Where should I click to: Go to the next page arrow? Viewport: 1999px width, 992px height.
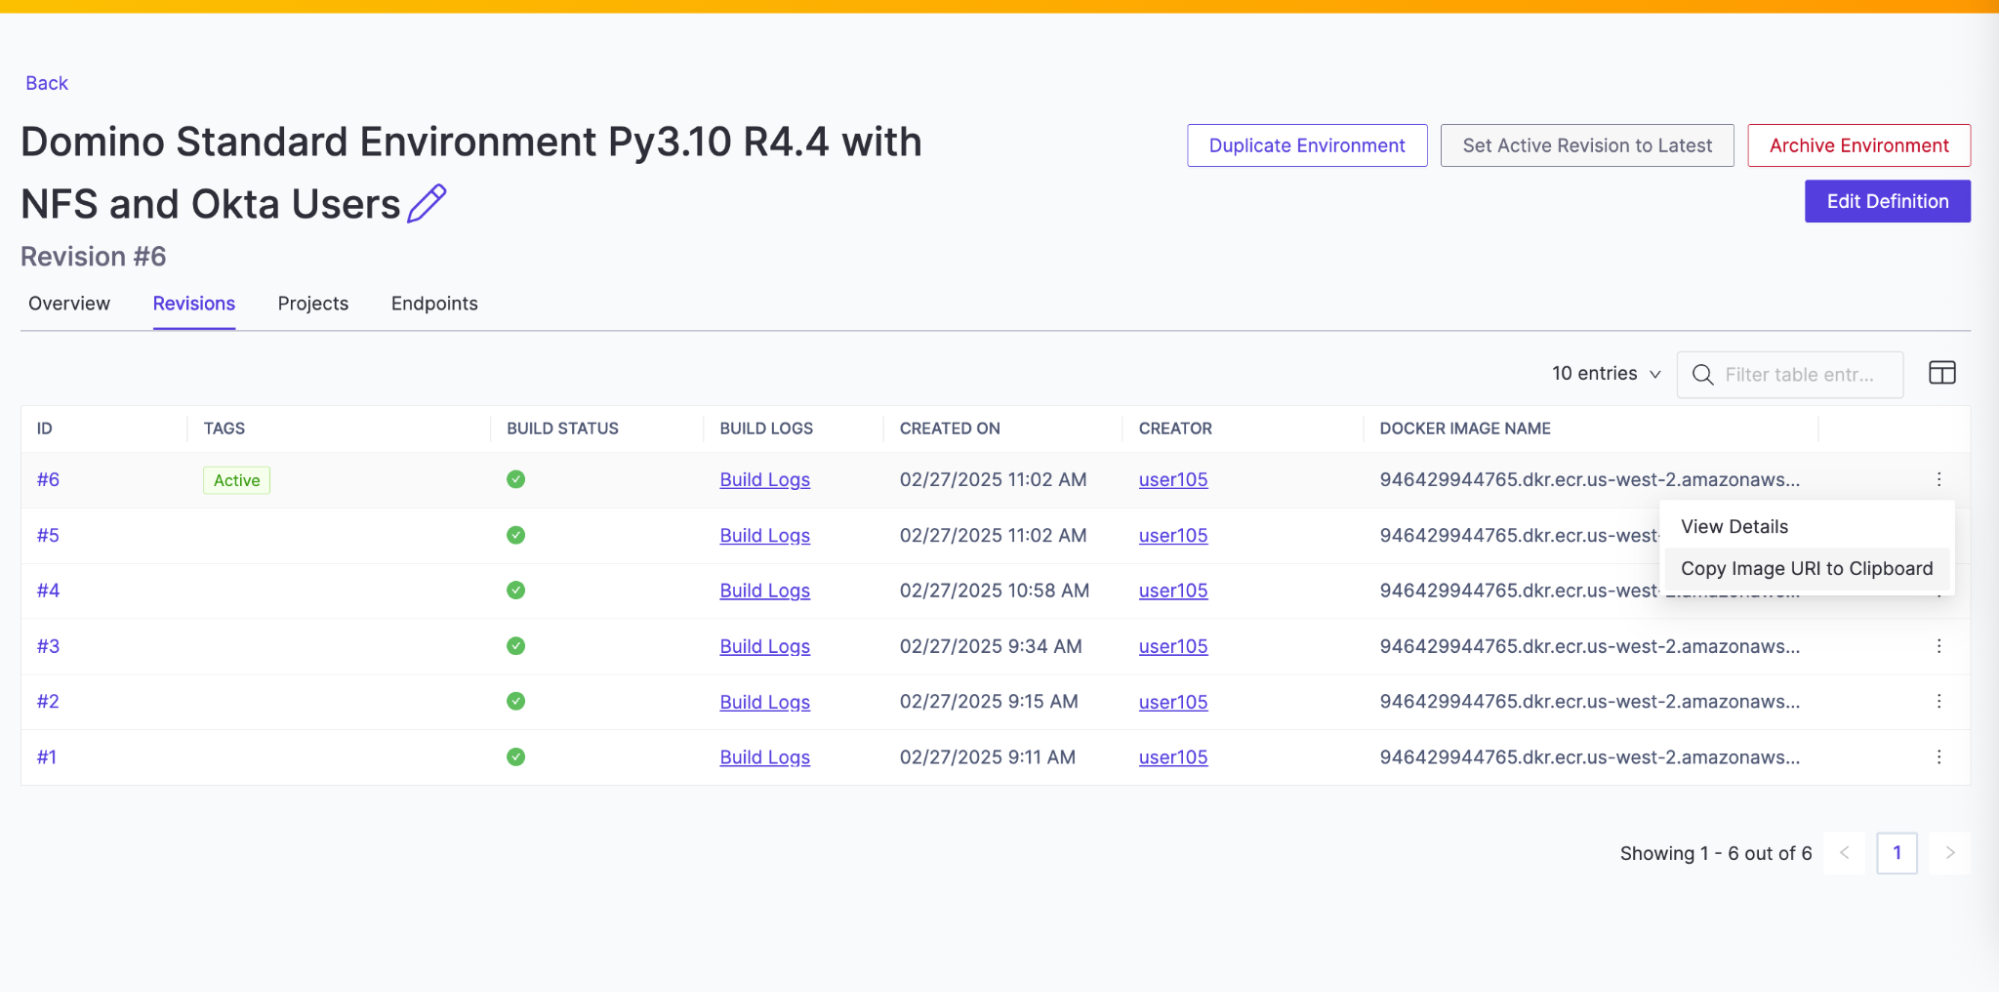click(x=1950, y=853)
